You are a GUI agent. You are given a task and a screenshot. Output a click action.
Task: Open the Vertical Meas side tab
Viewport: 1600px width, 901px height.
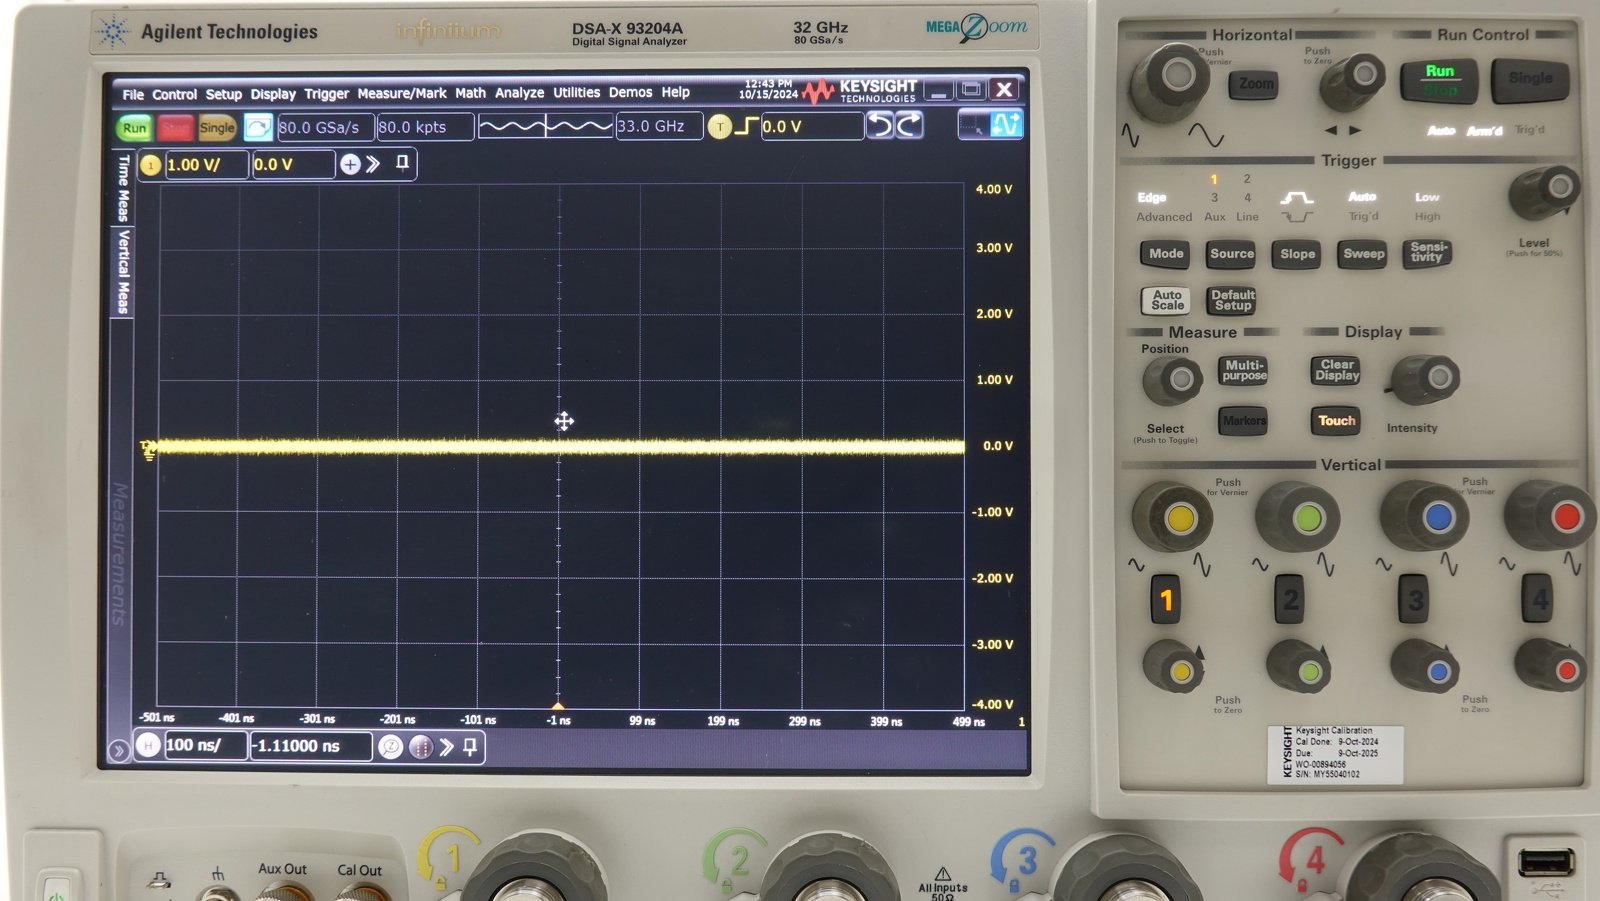pyautogui.click(x=123, y=271)
